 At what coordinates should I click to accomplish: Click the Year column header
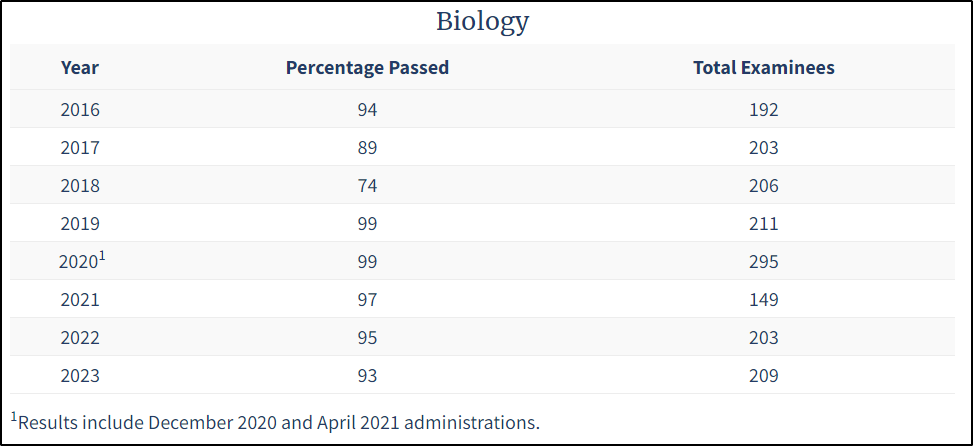coord(80,68)
